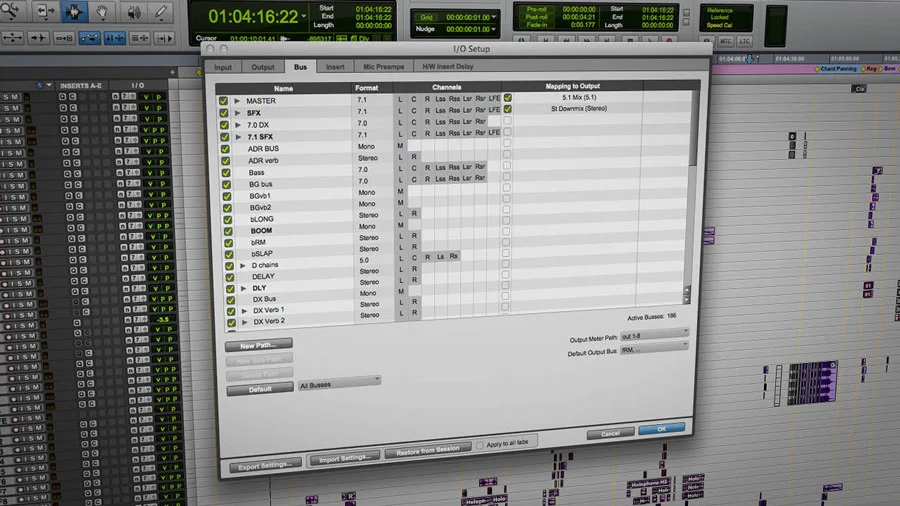Screen dimensions: 900x506
Task: Select the bLONG bus row name
Action: [262, 219]
